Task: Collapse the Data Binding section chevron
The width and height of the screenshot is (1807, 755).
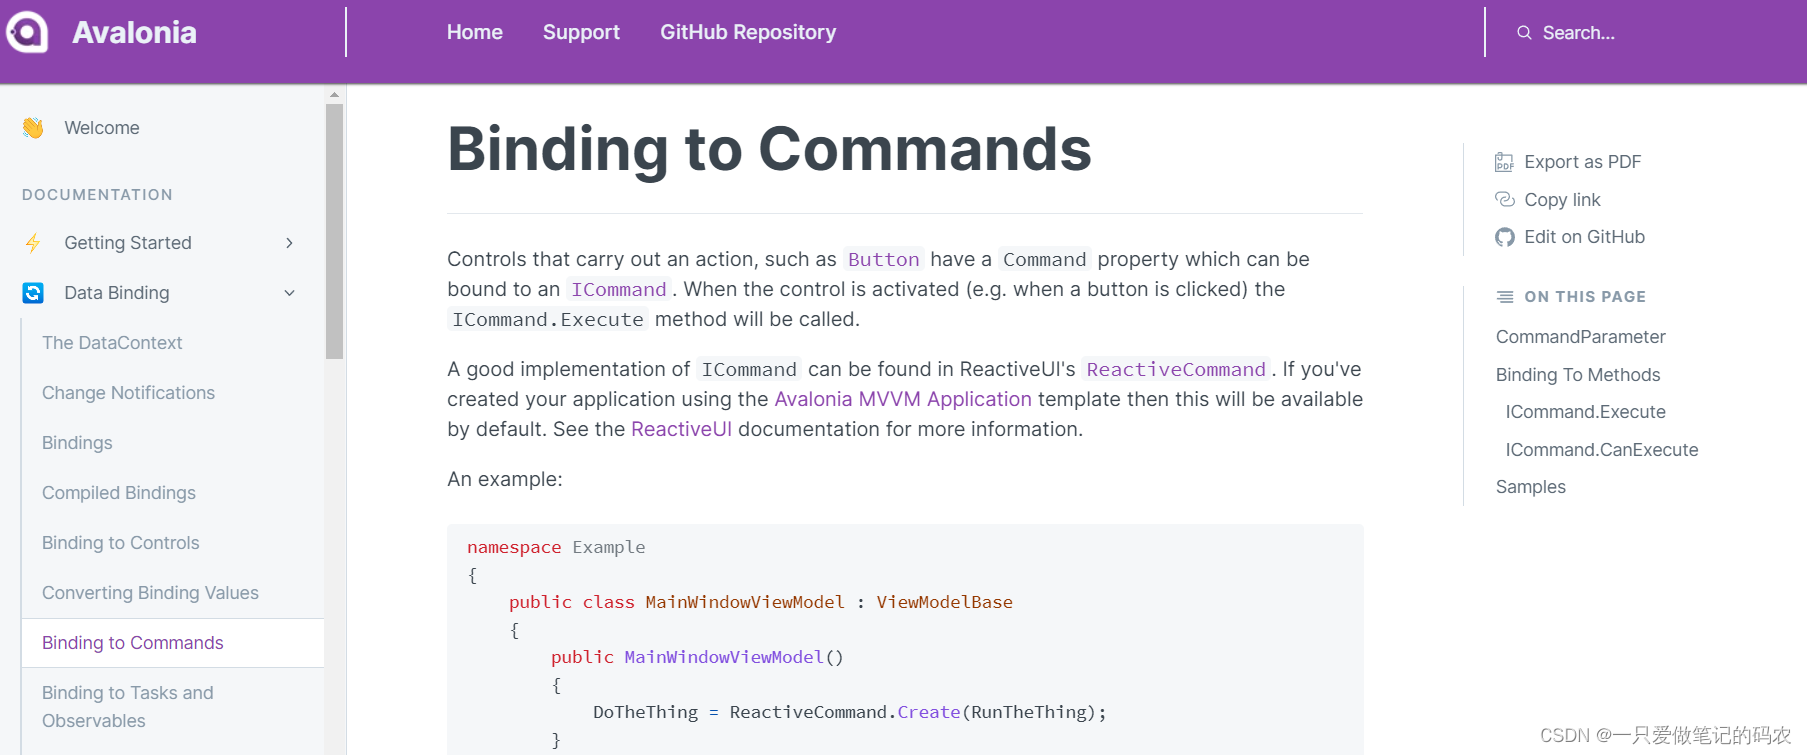Action: pos(289,293)
